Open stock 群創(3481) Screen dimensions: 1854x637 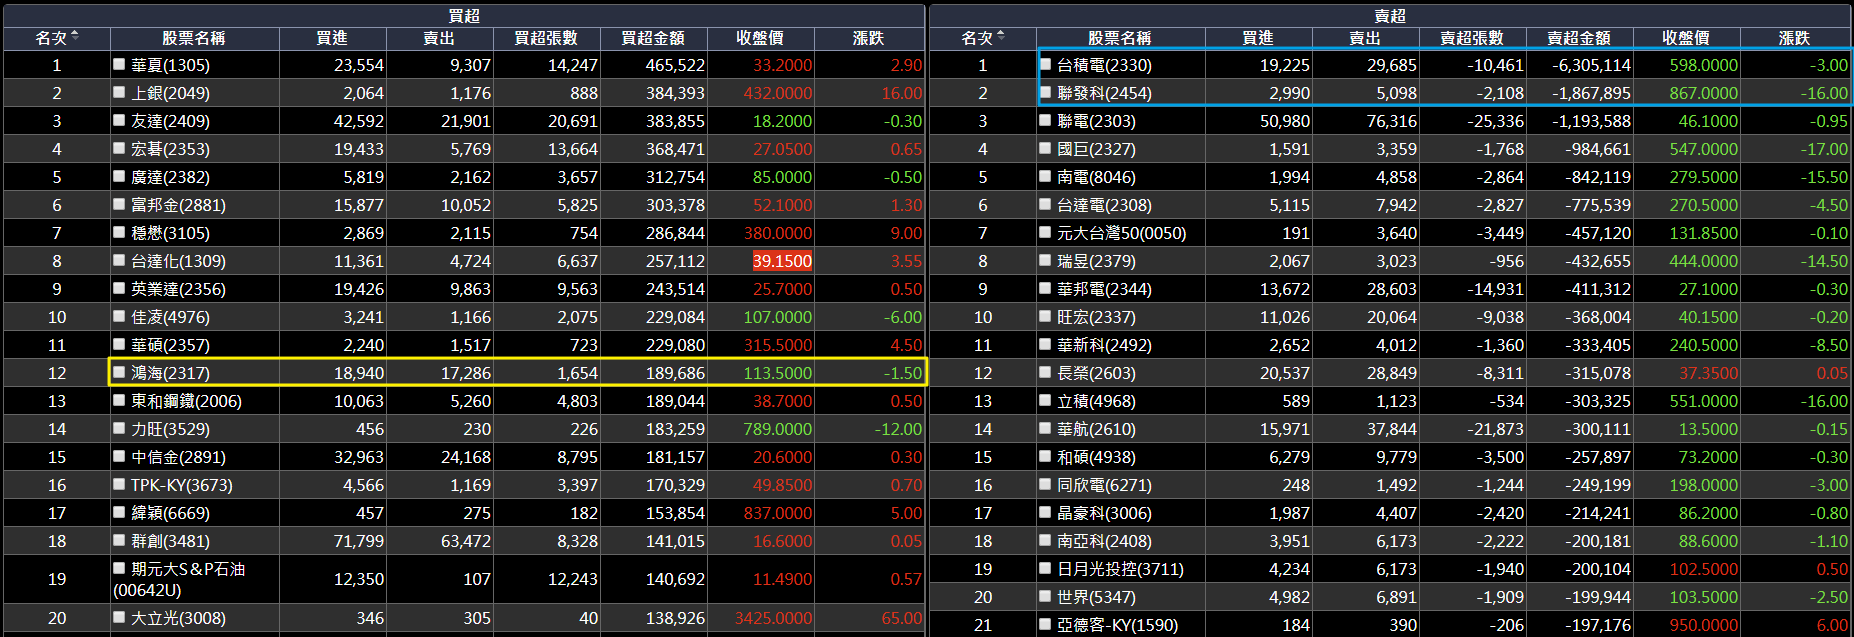170,541
